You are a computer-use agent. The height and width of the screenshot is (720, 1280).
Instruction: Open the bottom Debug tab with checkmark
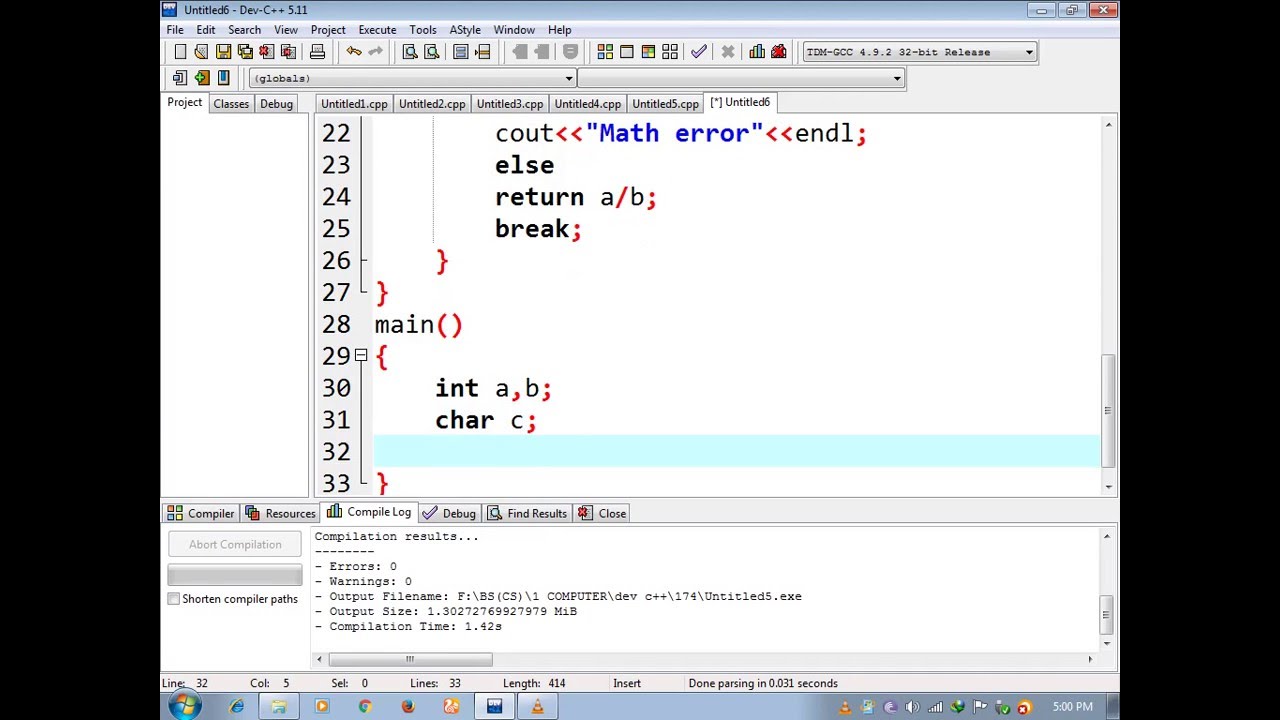(449, 514)
